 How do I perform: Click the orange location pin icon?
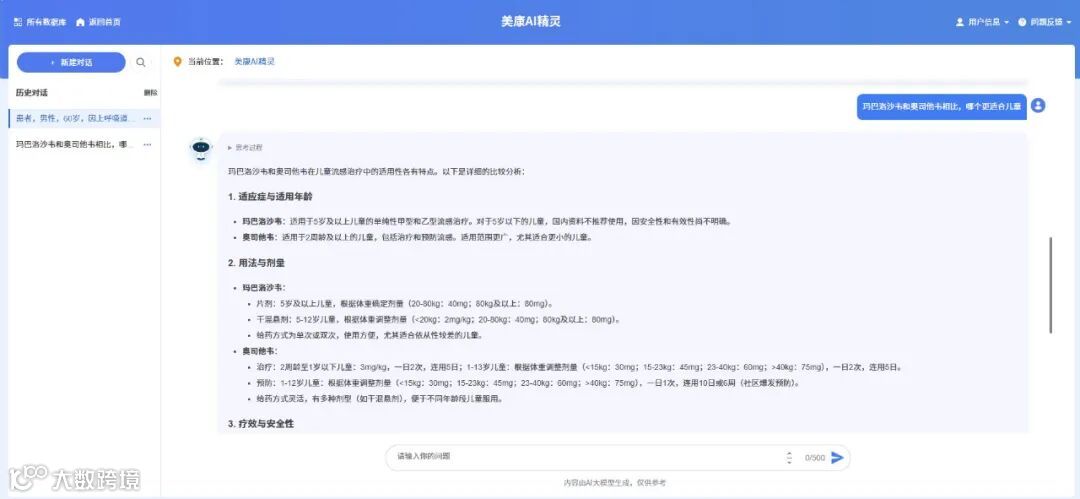click(x=178, y=61)
